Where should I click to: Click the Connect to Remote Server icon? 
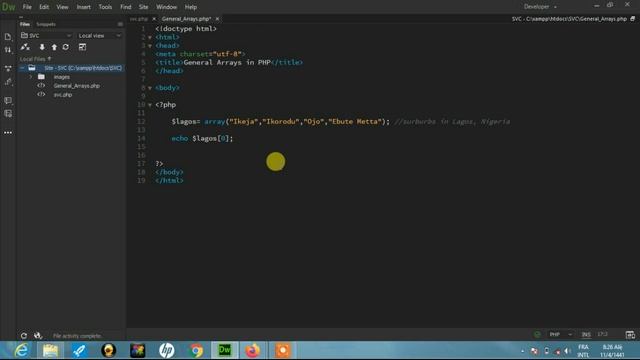tap(25, 47)
